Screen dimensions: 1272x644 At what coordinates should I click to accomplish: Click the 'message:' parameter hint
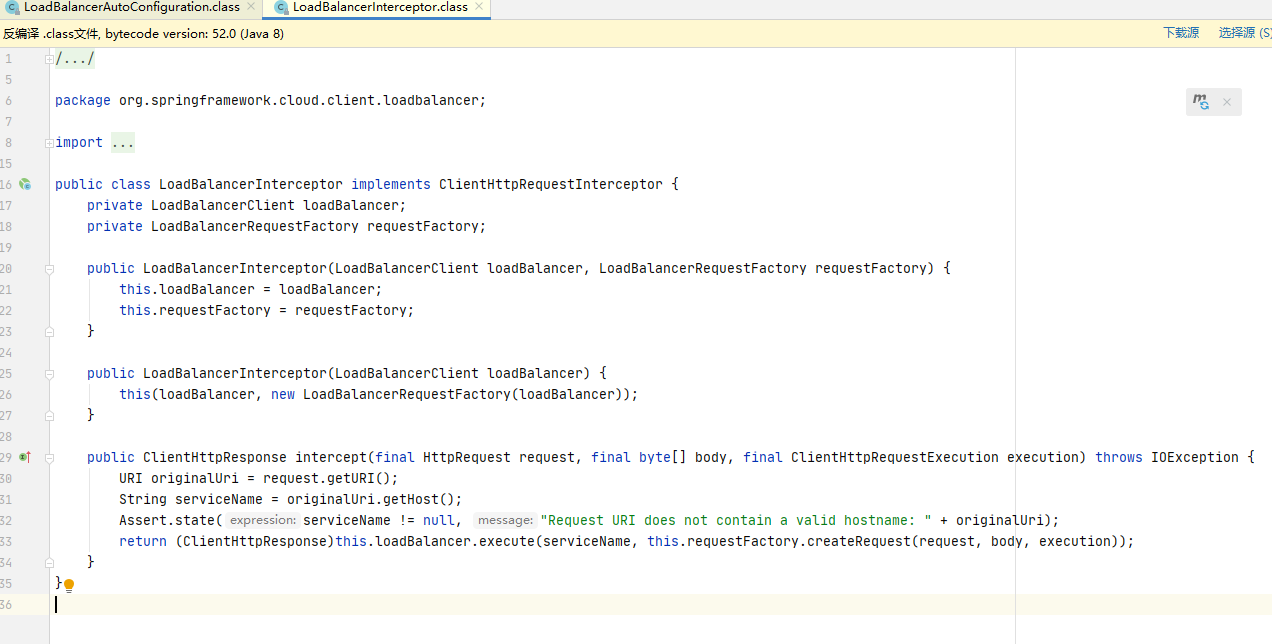coord(504,520)
